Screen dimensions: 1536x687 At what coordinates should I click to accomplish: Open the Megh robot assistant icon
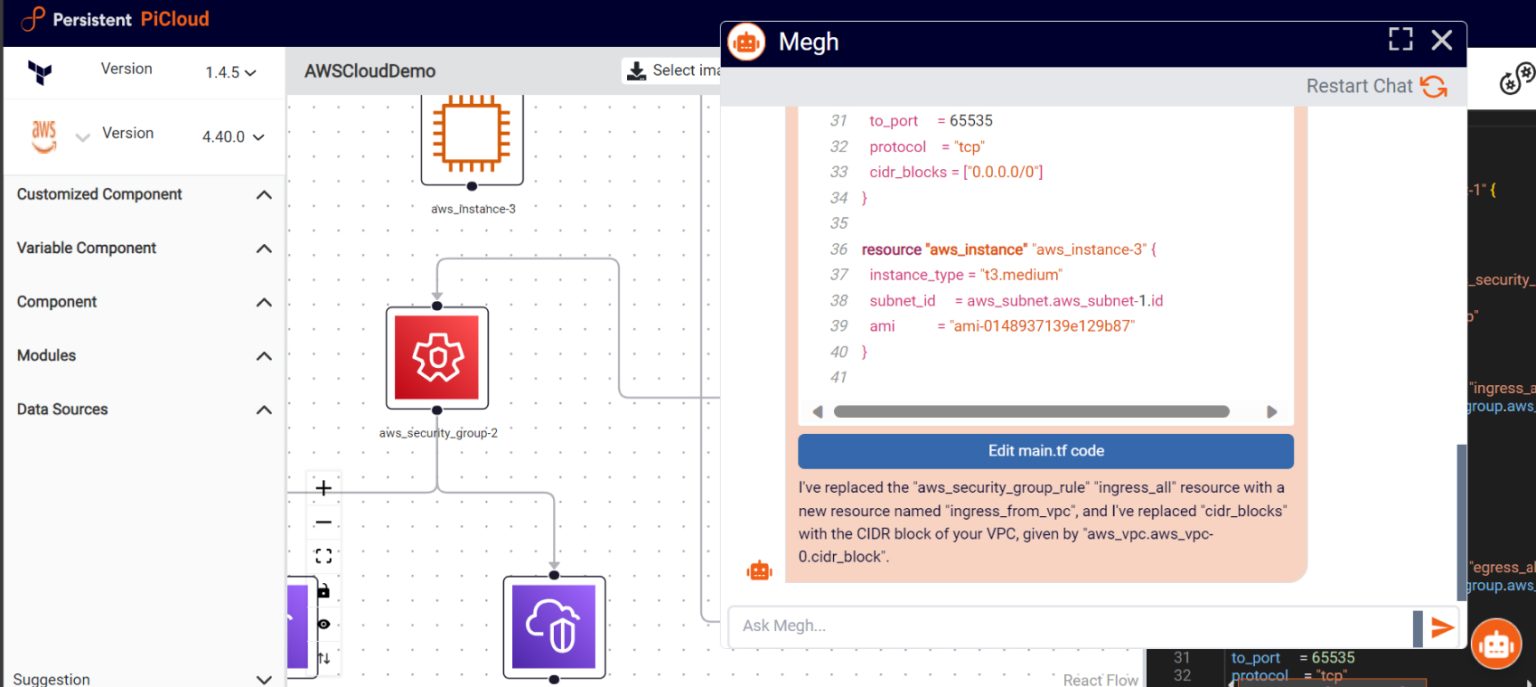tap(1494, 643)
